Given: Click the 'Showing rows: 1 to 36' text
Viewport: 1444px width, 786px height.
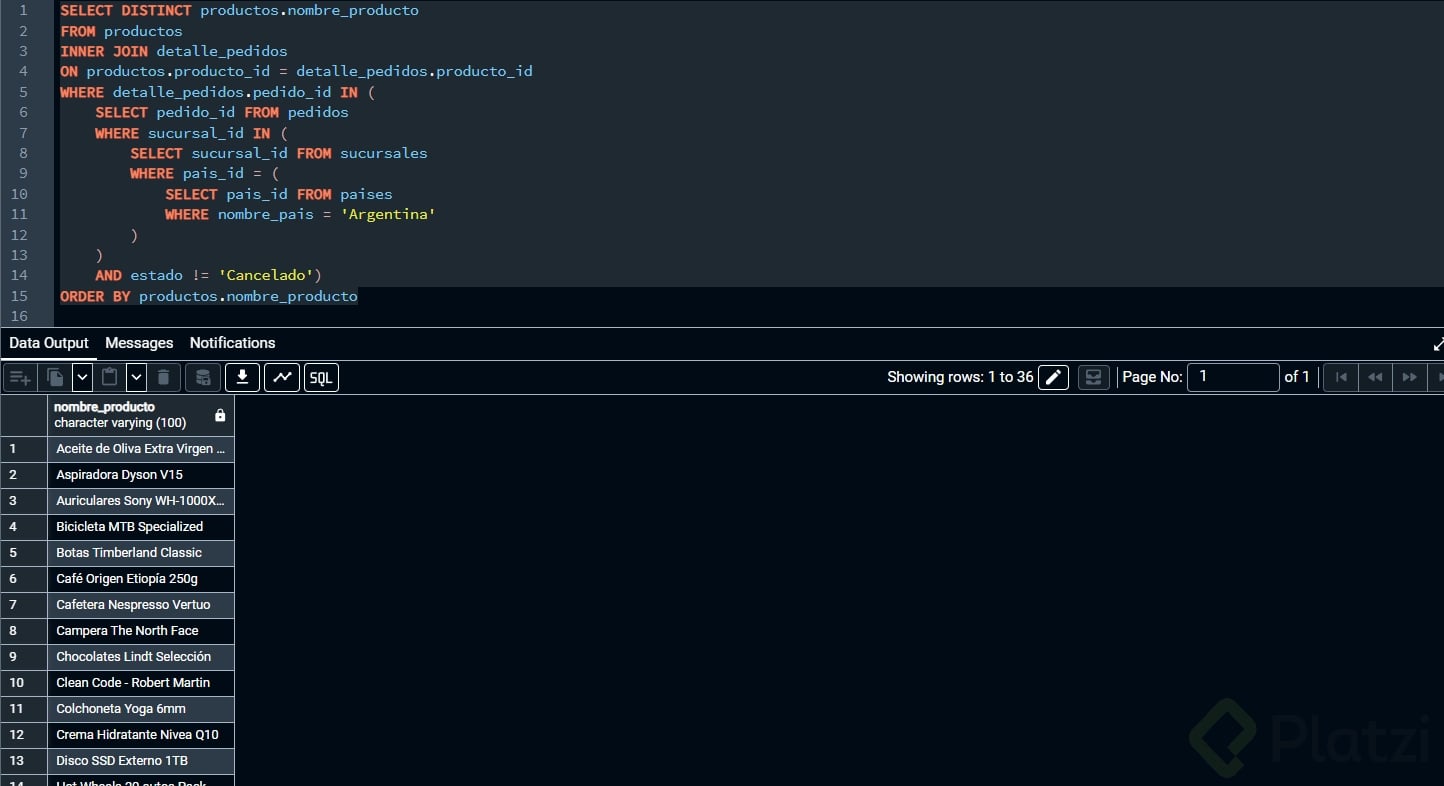Looking at the screenshot, I should (960, 377).
